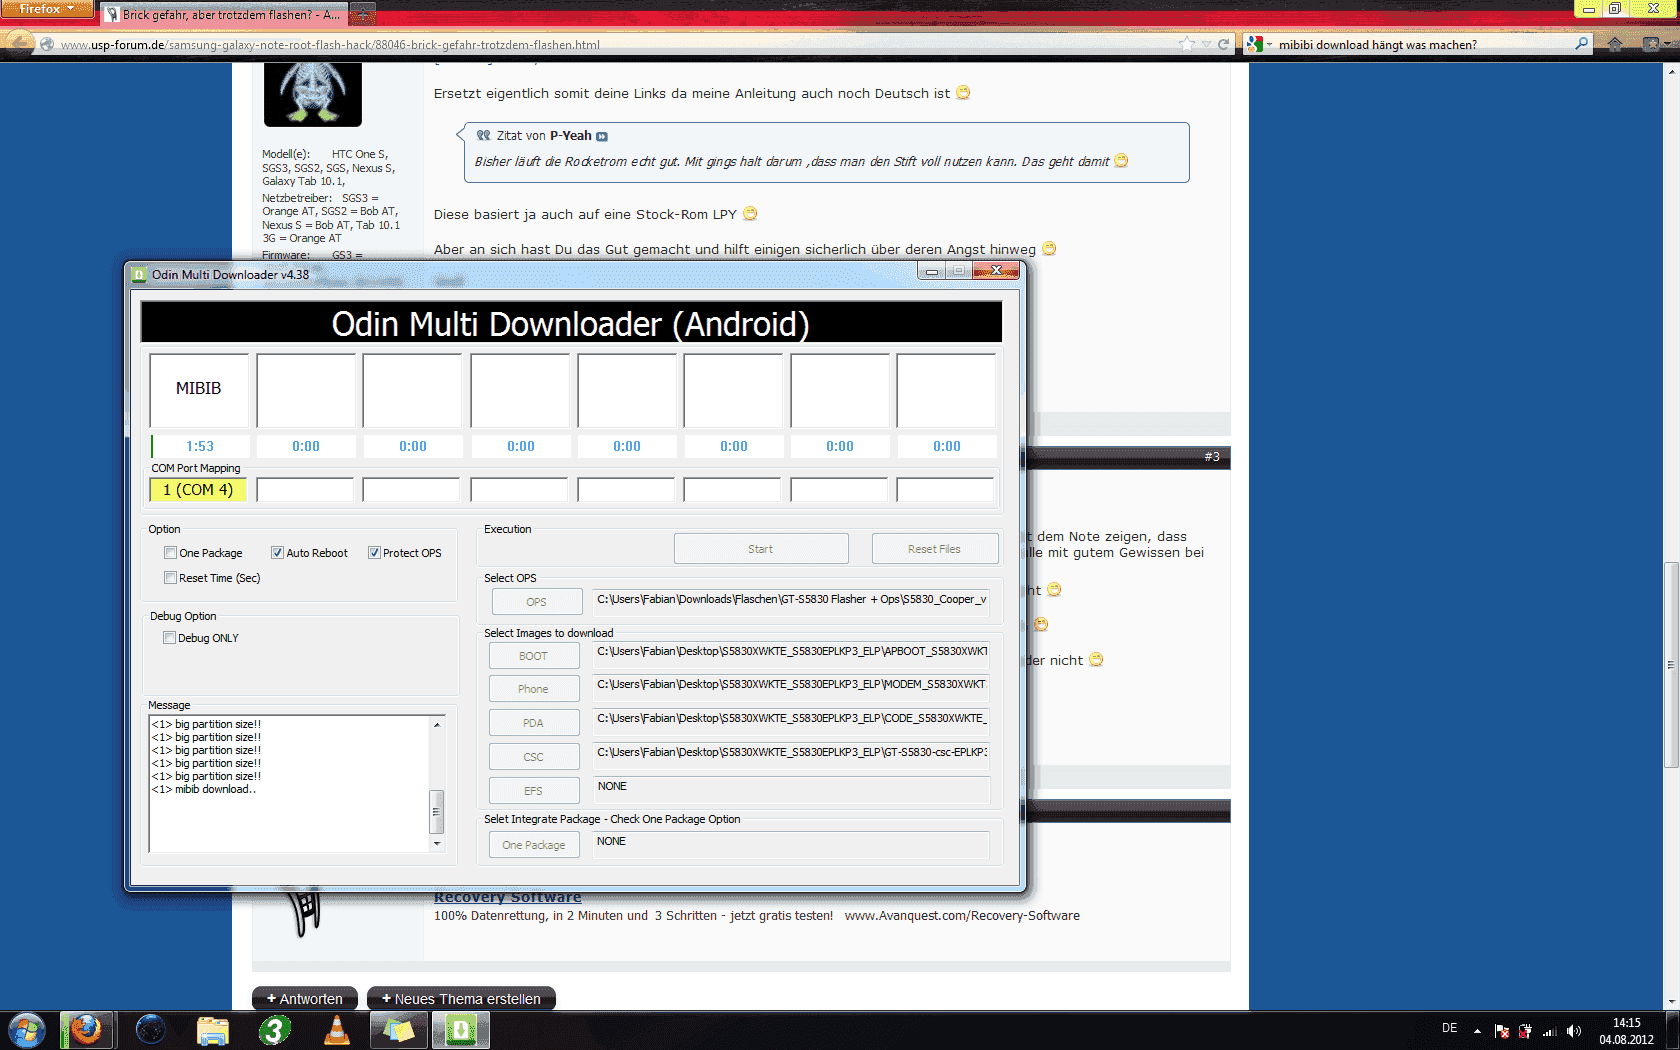Click the One Package select button
Viewport: 1680px width, 1050px height.
click(534, 845)
